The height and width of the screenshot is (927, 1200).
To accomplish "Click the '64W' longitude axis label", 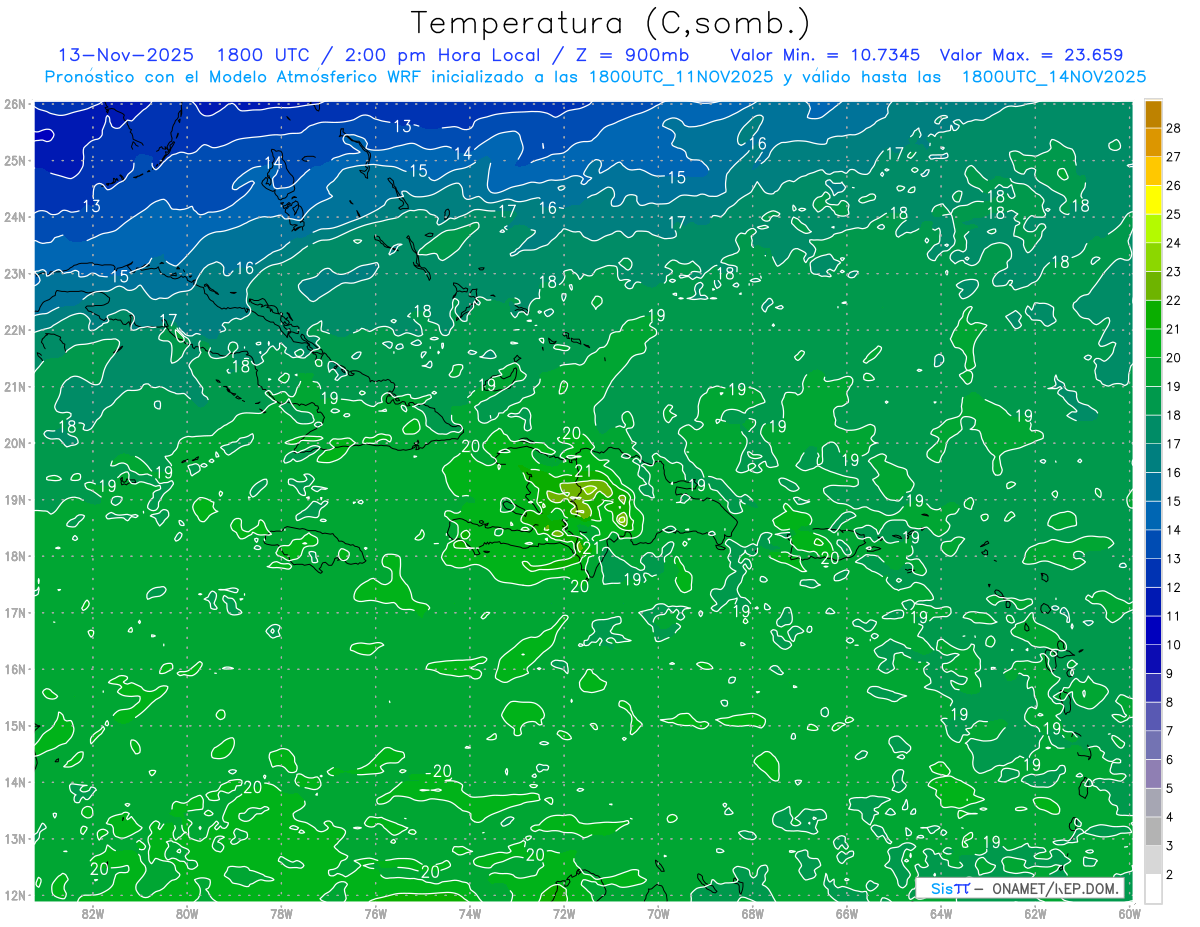I will [941, 913].
